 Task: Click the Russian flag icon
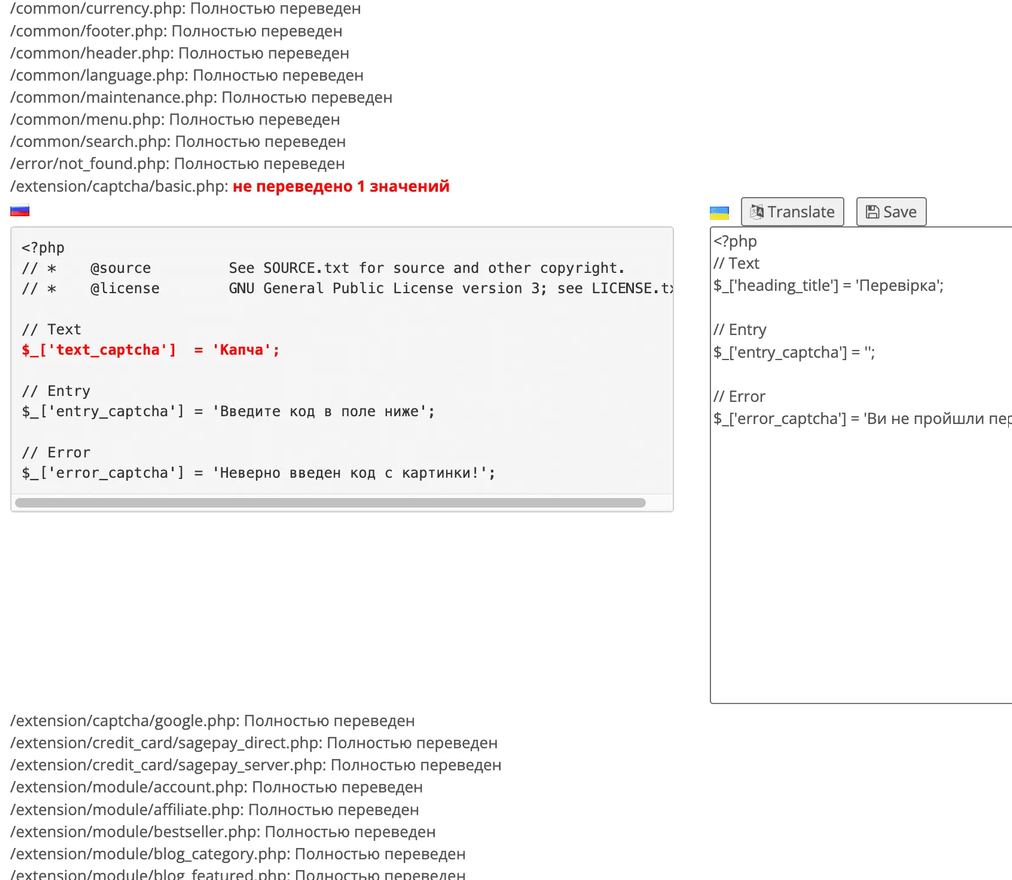(x=20, y=210)
